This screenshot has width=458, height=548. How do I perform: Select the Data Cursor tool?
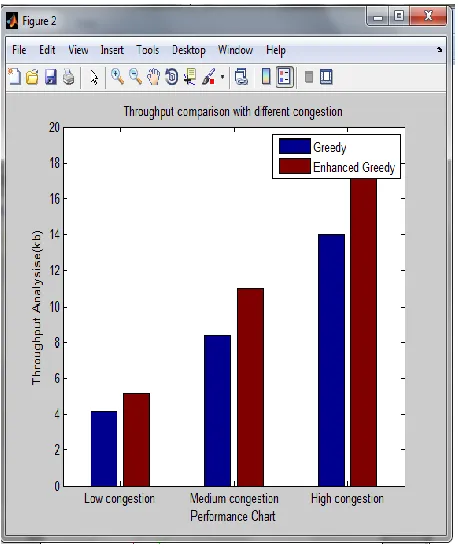pyautogui.click(x=190, y=77)
